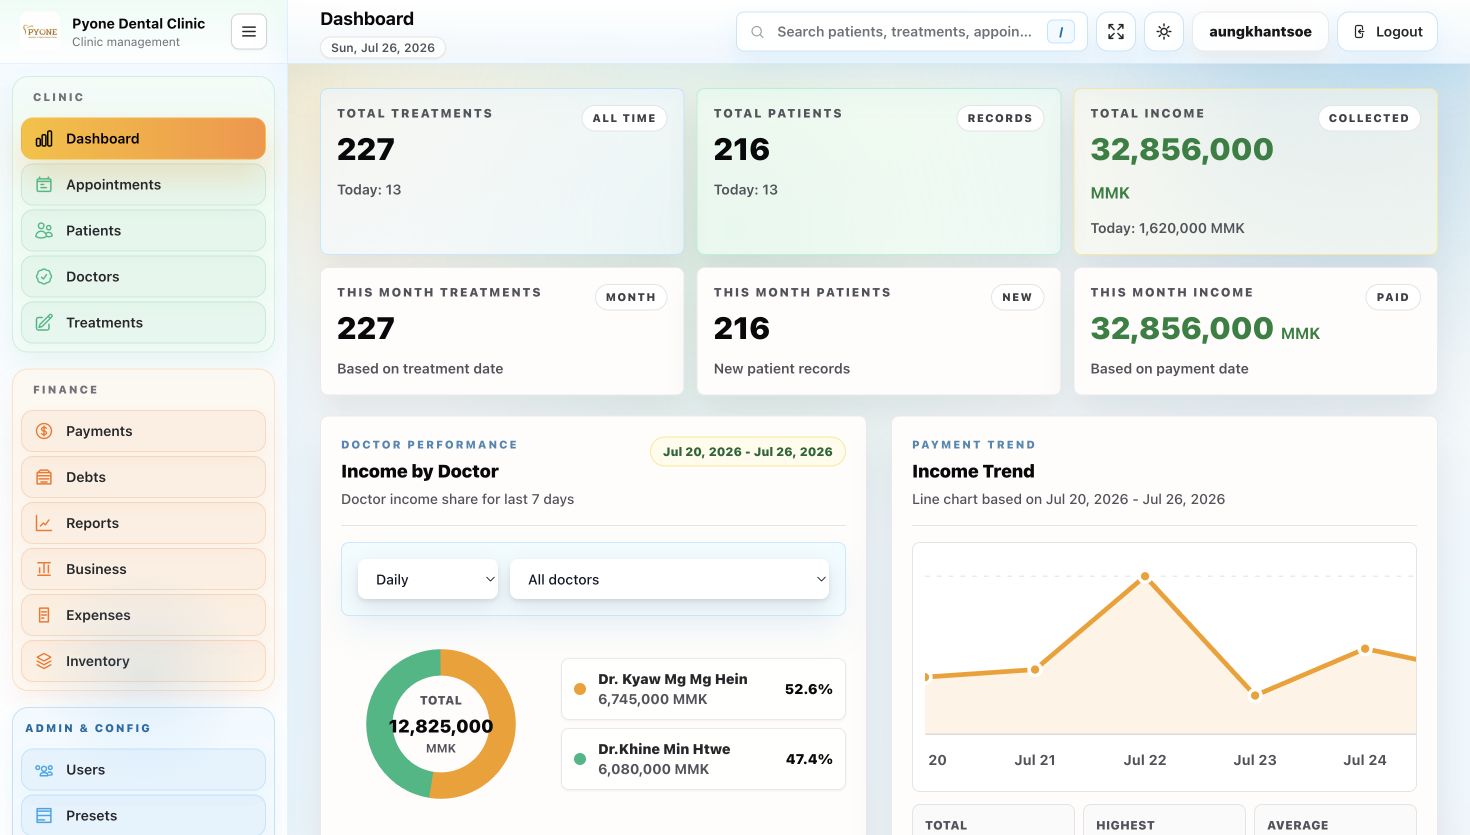1470x835 pixels.
Task: Click Today: 1,620,000 MMK text
Action: pyautogui.click(x=1167, y=228)
